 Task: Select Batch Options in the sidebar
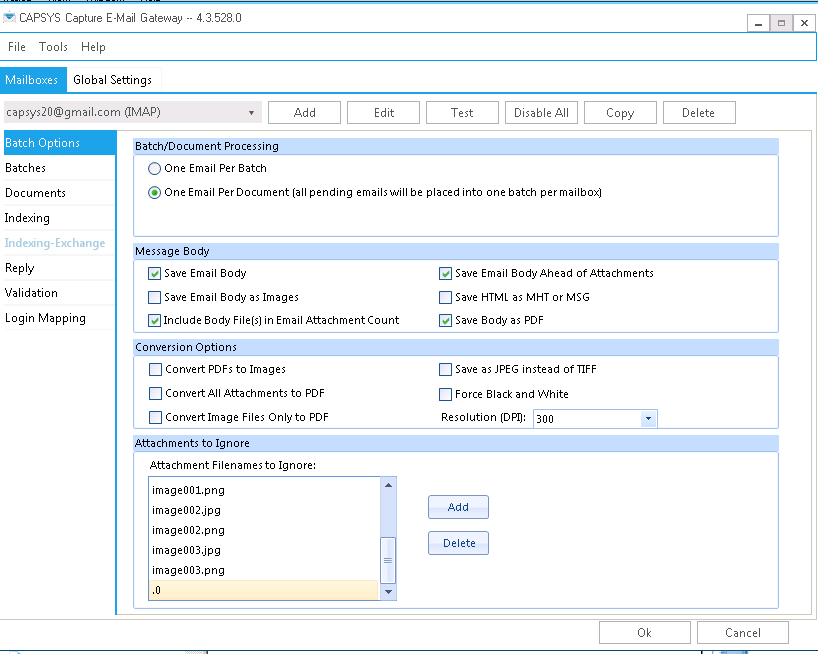point(59,143)
